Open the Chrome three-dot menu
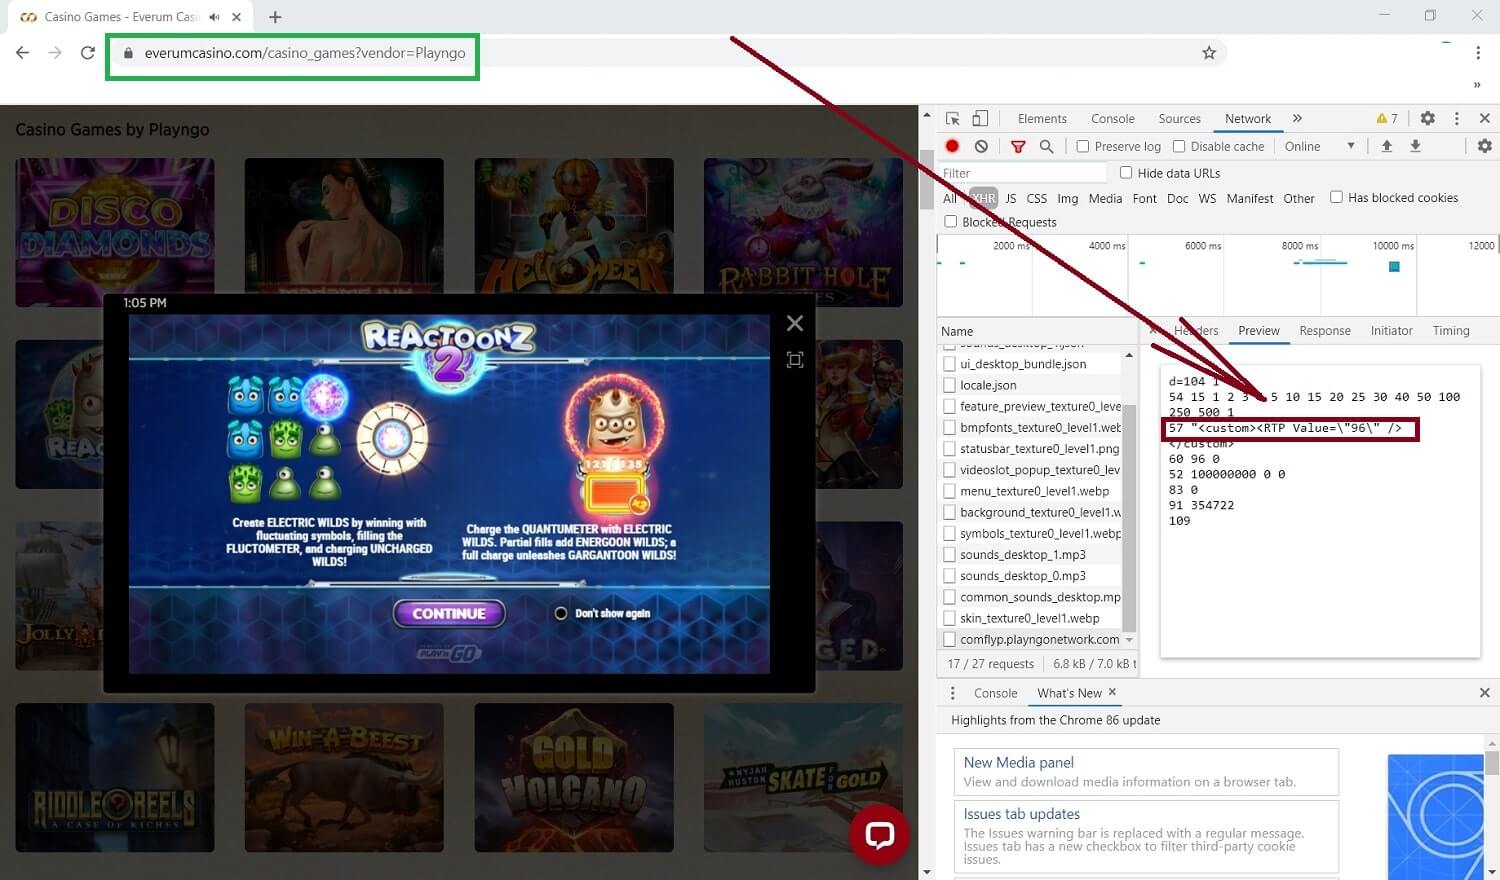 tap(1478, 53)
